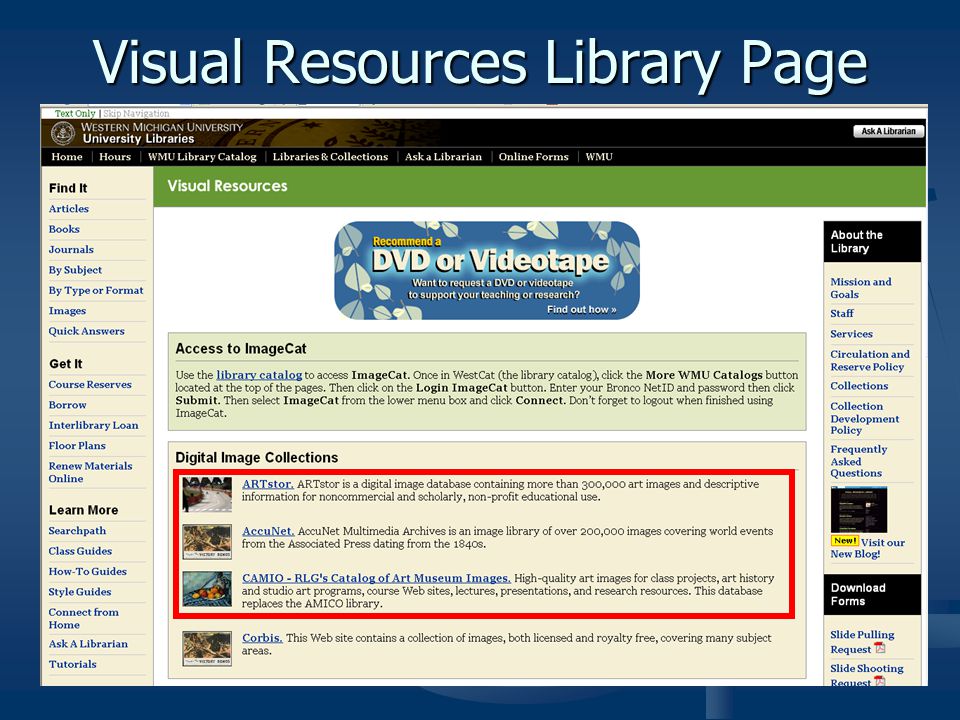Open WMU Library Catalog in the nav bar
960x720 pixels.
click(202, 157)
